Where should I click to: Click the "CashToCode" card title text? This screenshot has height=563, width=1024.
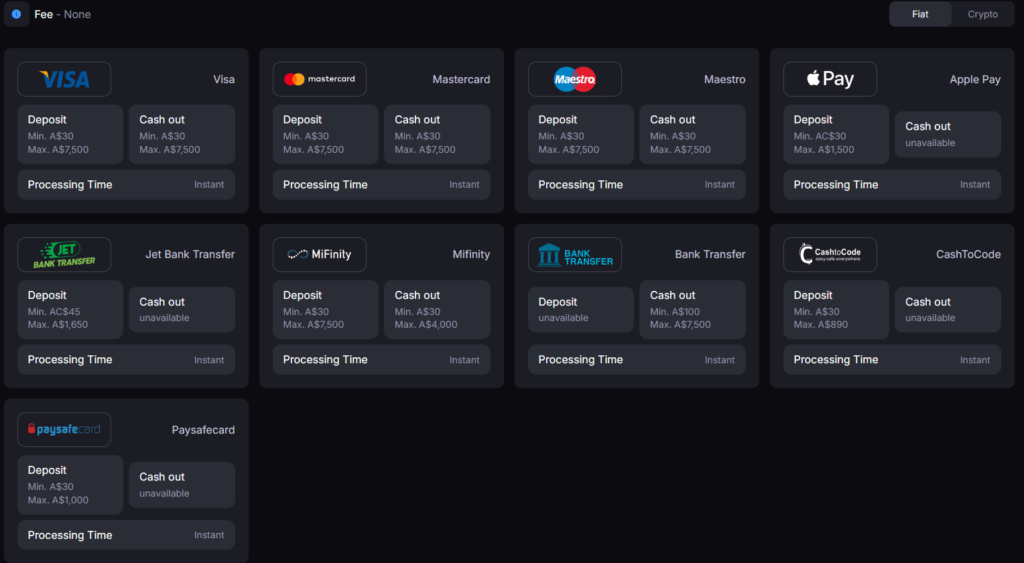tap(968, 254)
